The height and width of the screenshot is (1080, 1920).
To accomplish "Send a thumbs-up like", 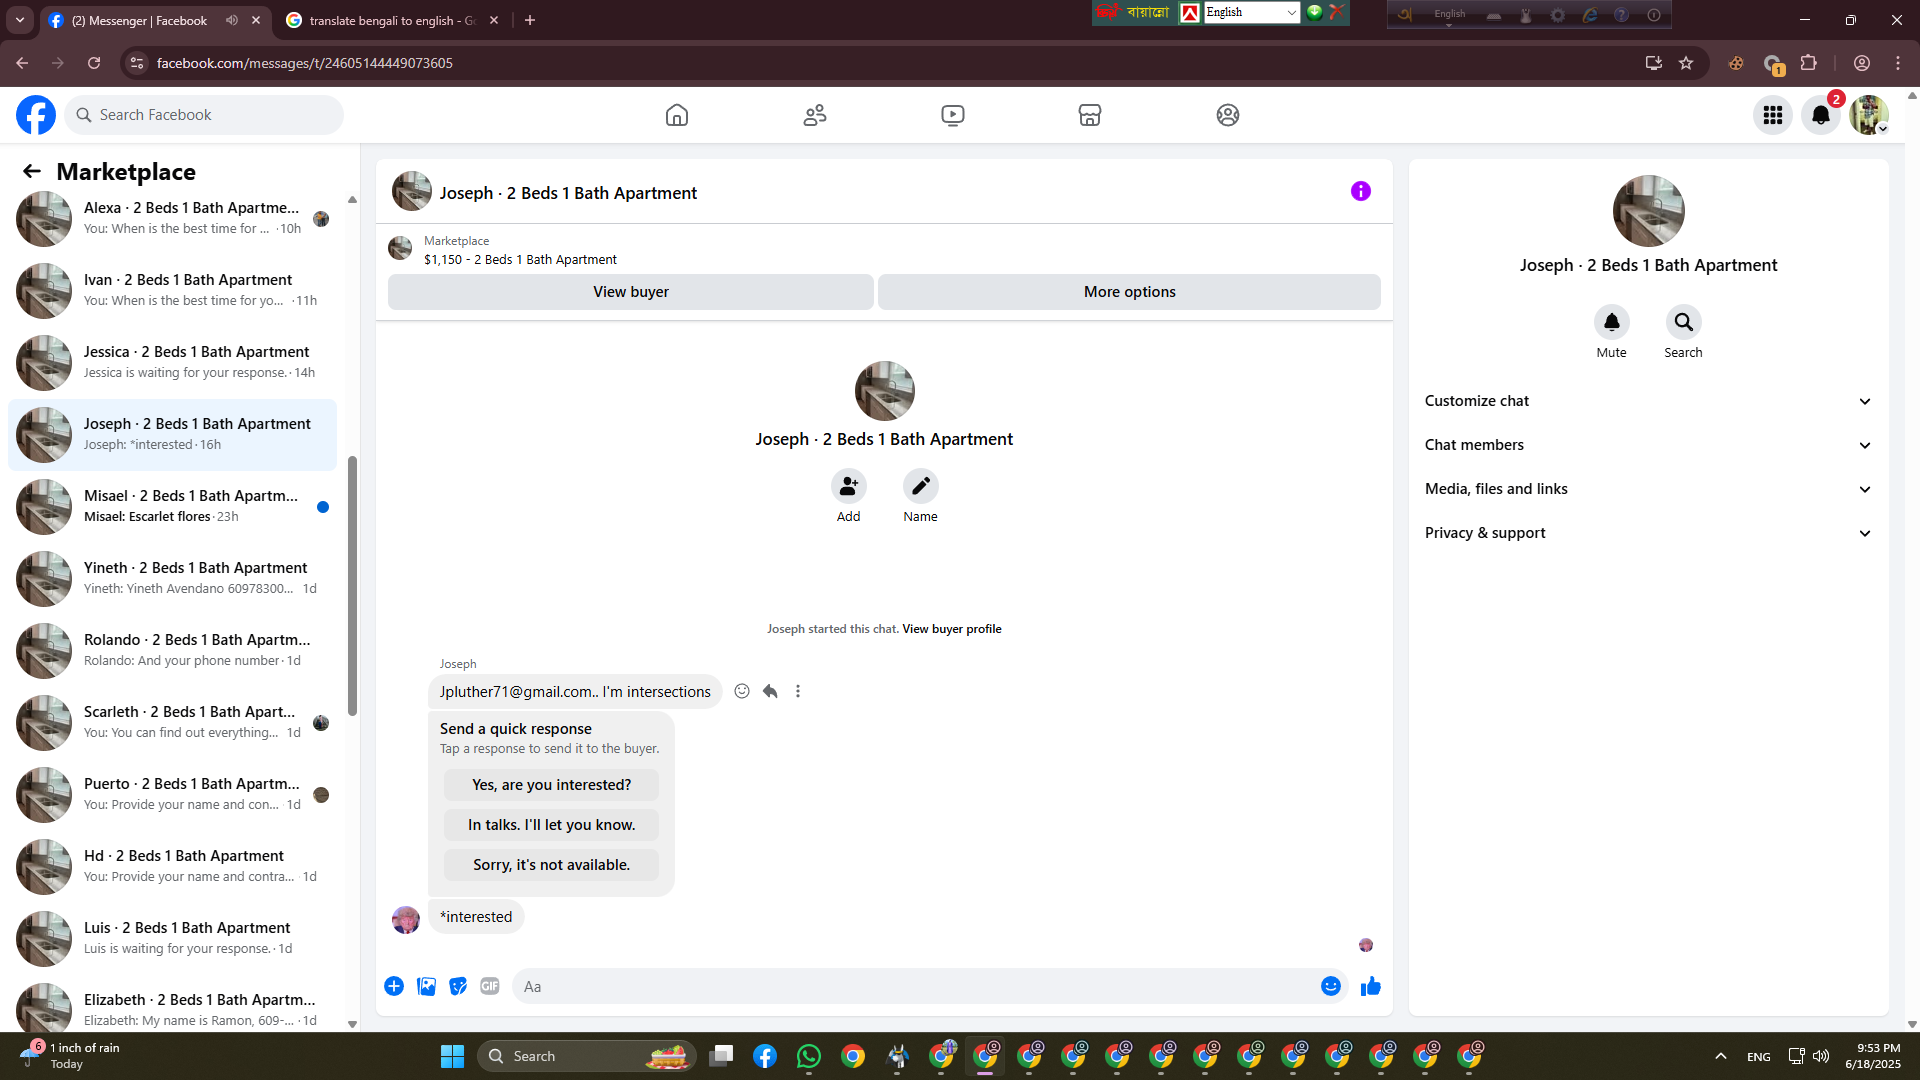I will 1371,986.
